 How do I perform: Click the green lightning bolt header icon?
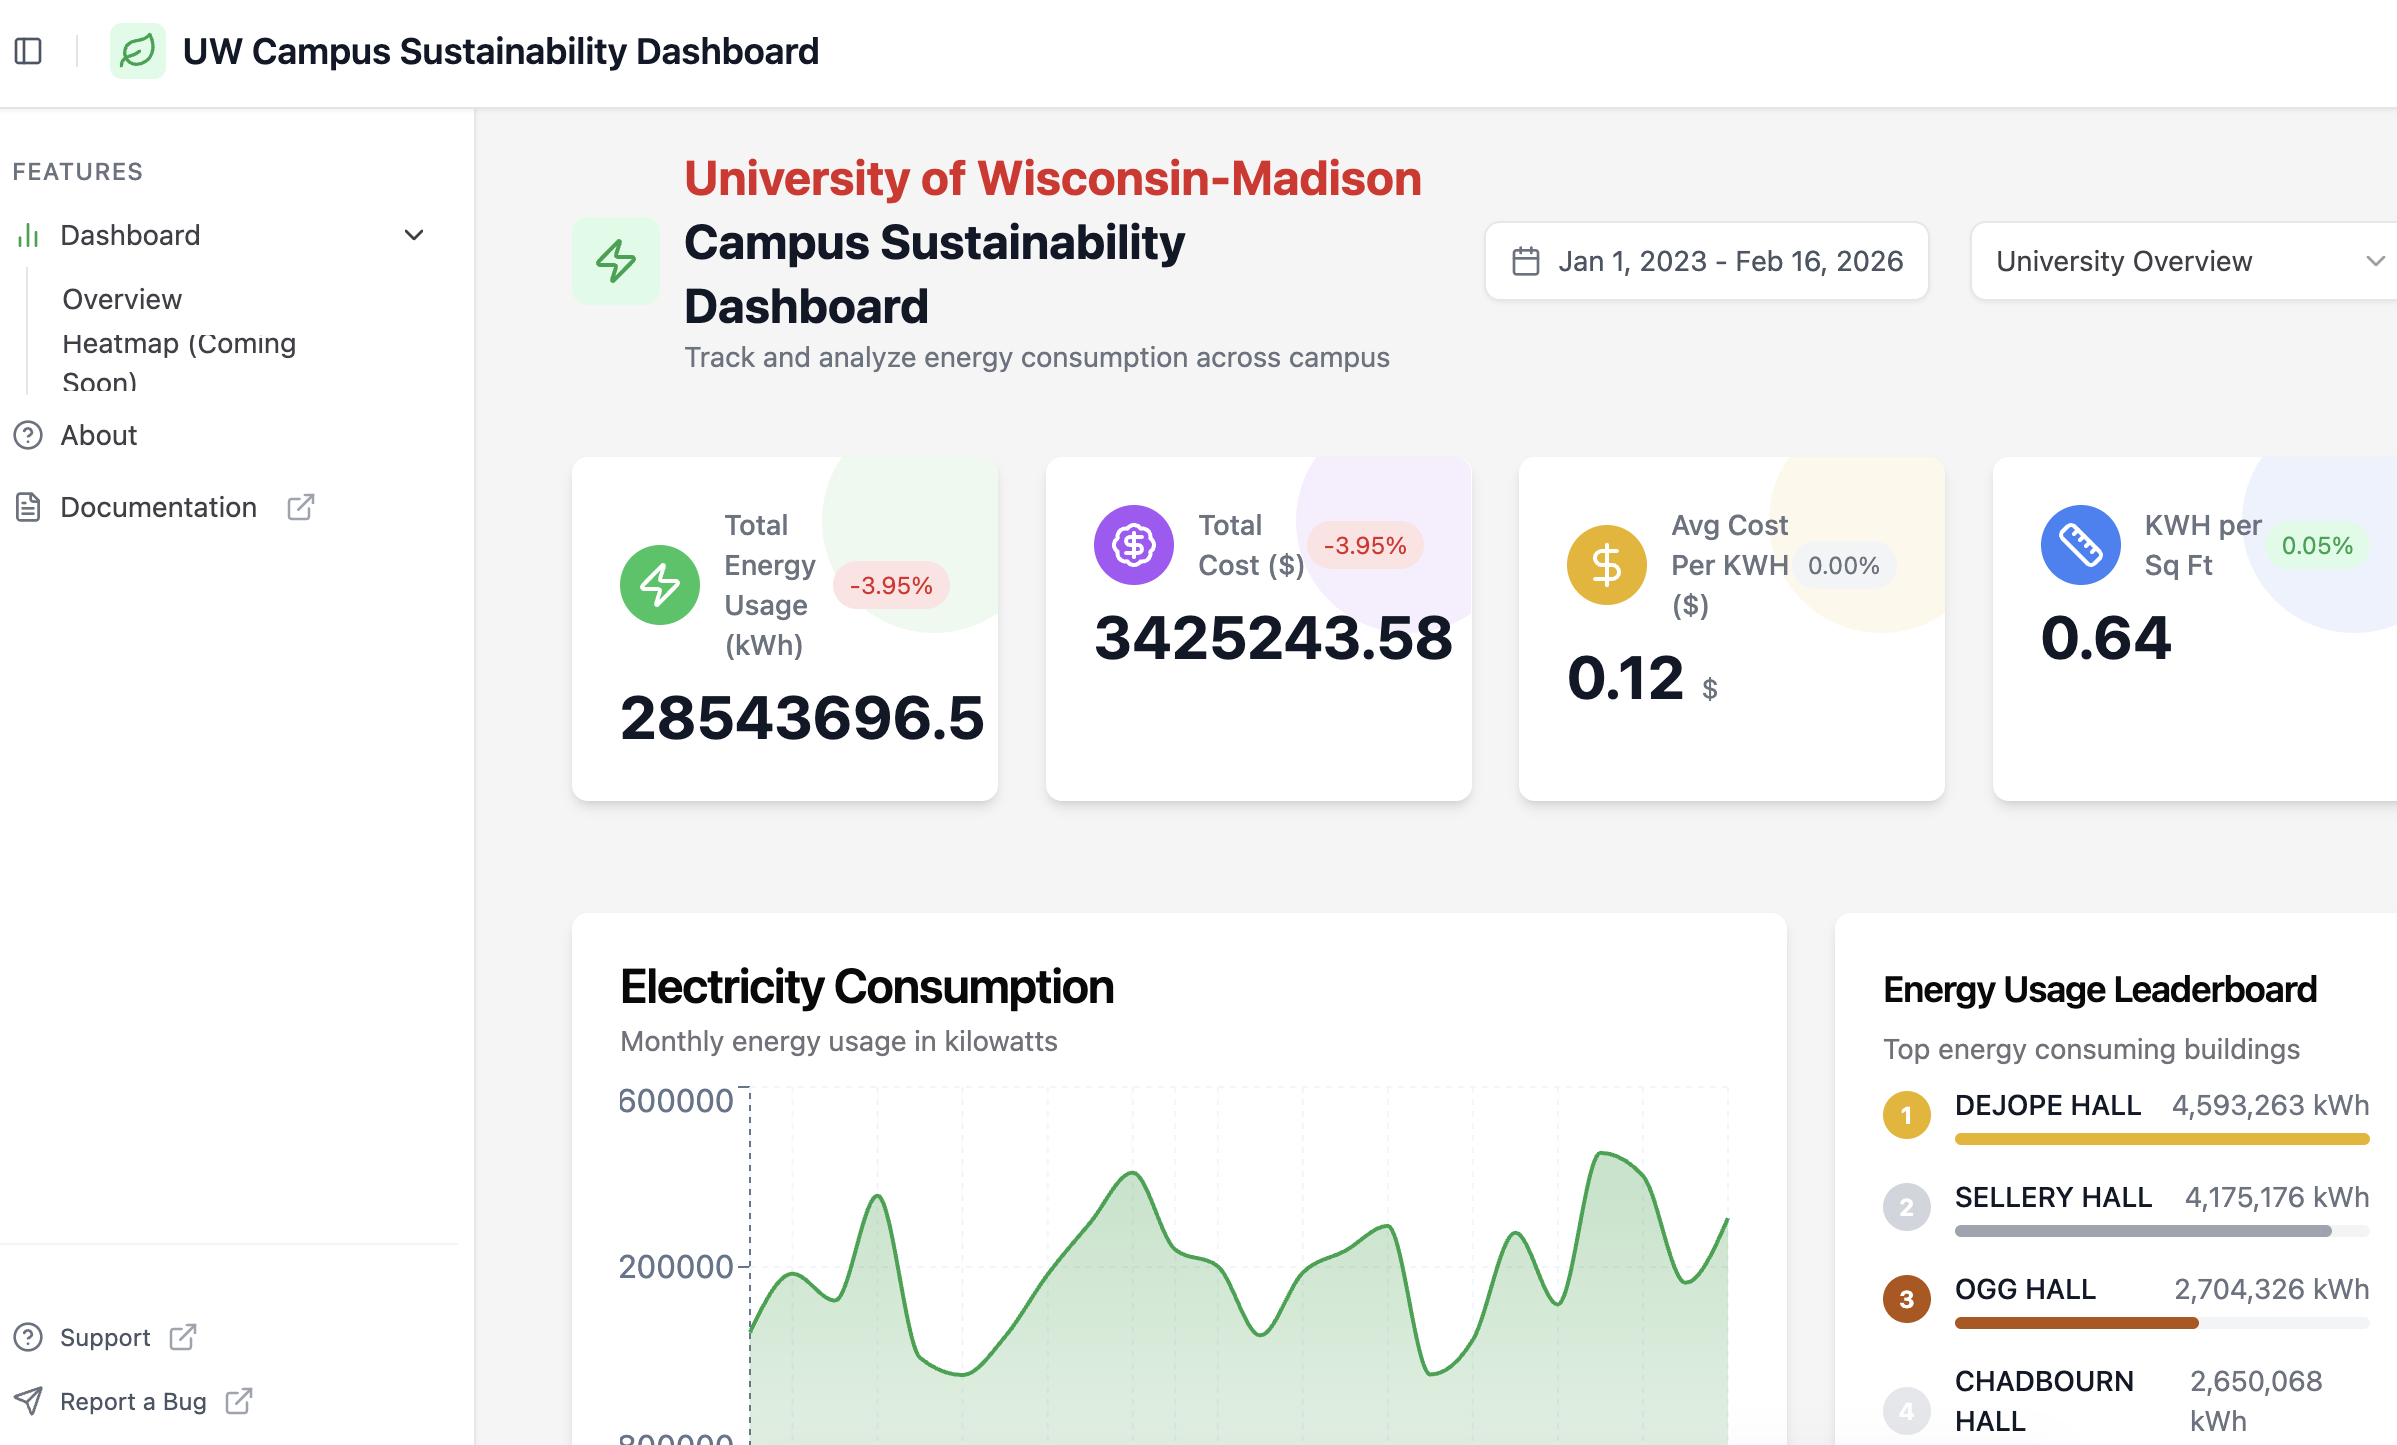[x=616, y=261]
